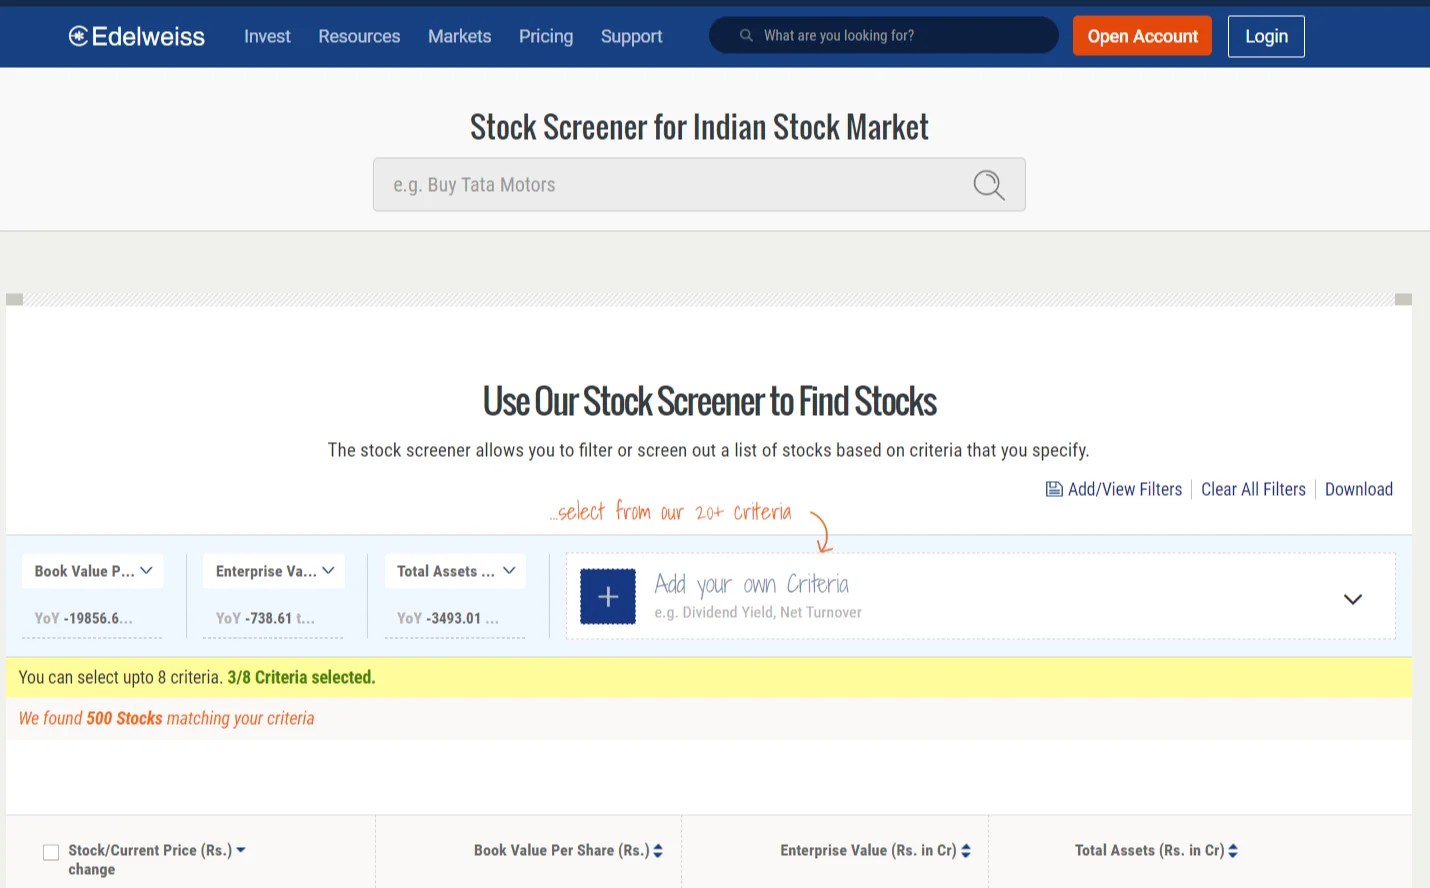Click the search magnifier icon in stock search
The image size is (1430, 888).
(988, 184)
